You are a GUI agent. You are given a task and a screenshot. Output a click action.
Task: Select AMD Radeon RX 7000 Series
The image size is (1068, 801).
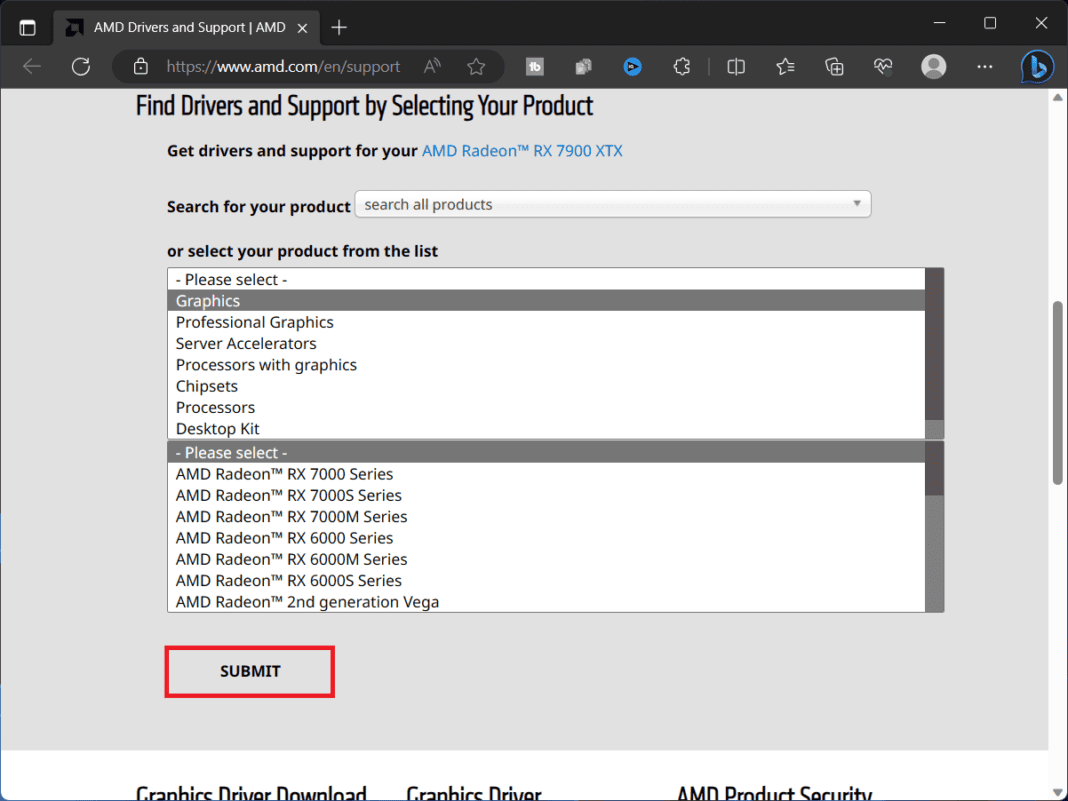284,474
